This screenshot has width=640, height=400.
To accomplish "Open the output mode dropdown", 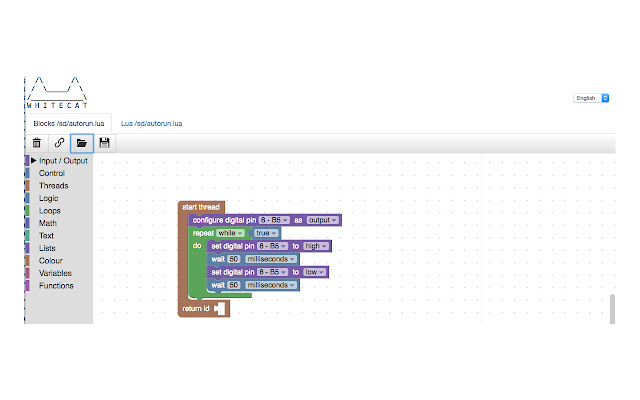I will [322, 220].
